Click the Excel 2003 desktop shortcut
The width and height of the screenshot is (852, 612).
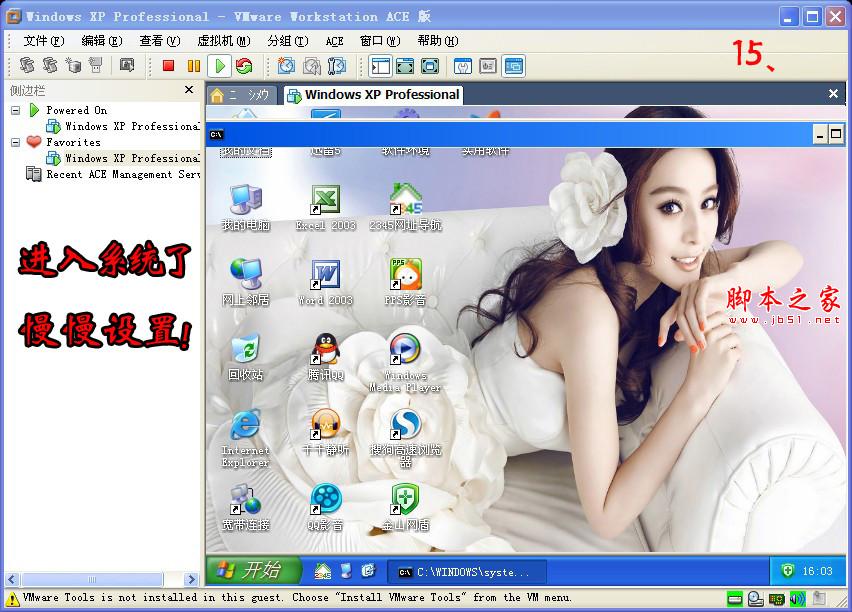click(325, 207)
